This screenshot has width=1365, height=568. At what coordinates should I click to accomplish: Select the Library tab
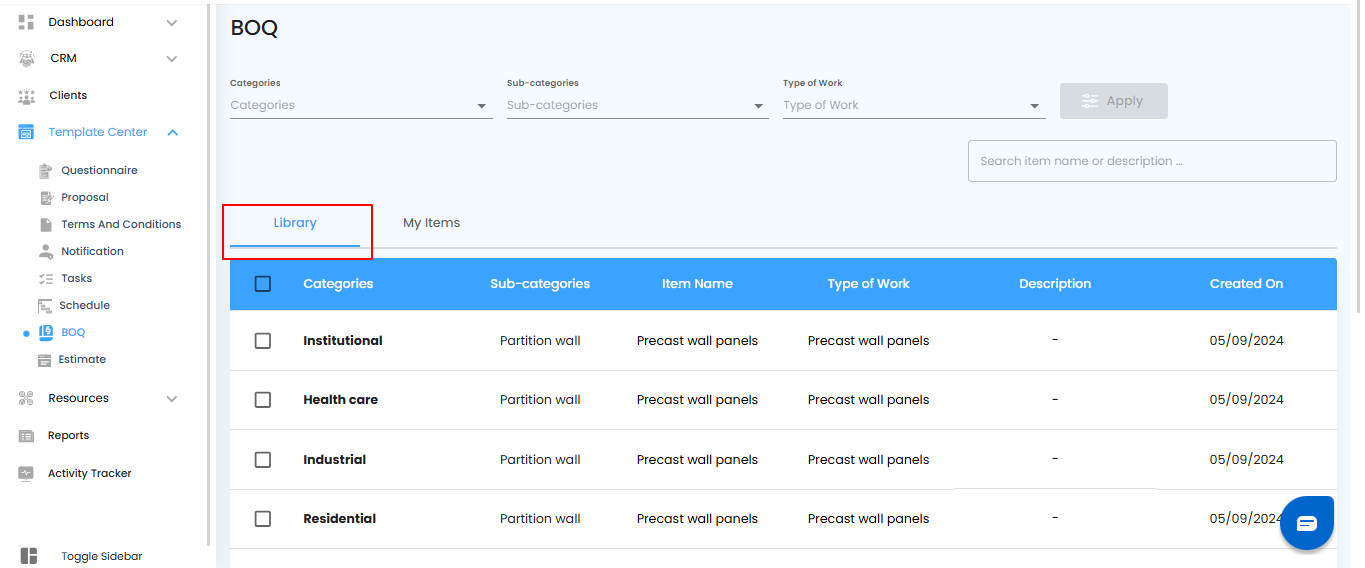pyautogui.click(x=295, y=223)
